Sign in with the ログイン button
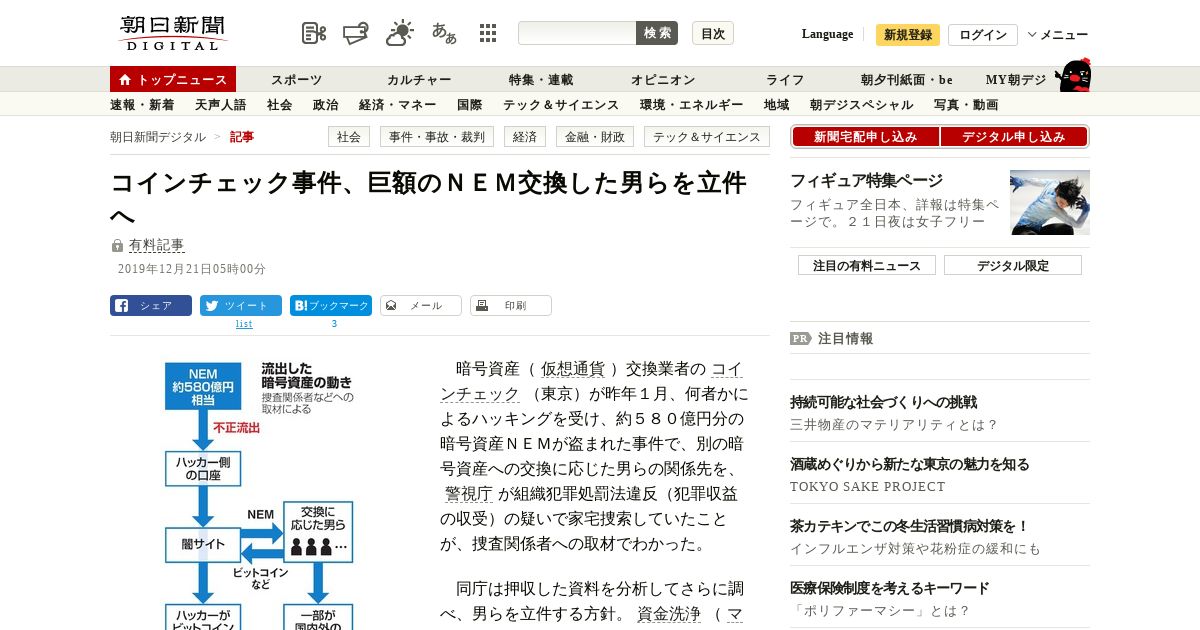Image resolution: width=1200 pixels, height=630 pixels. point(983,35)
